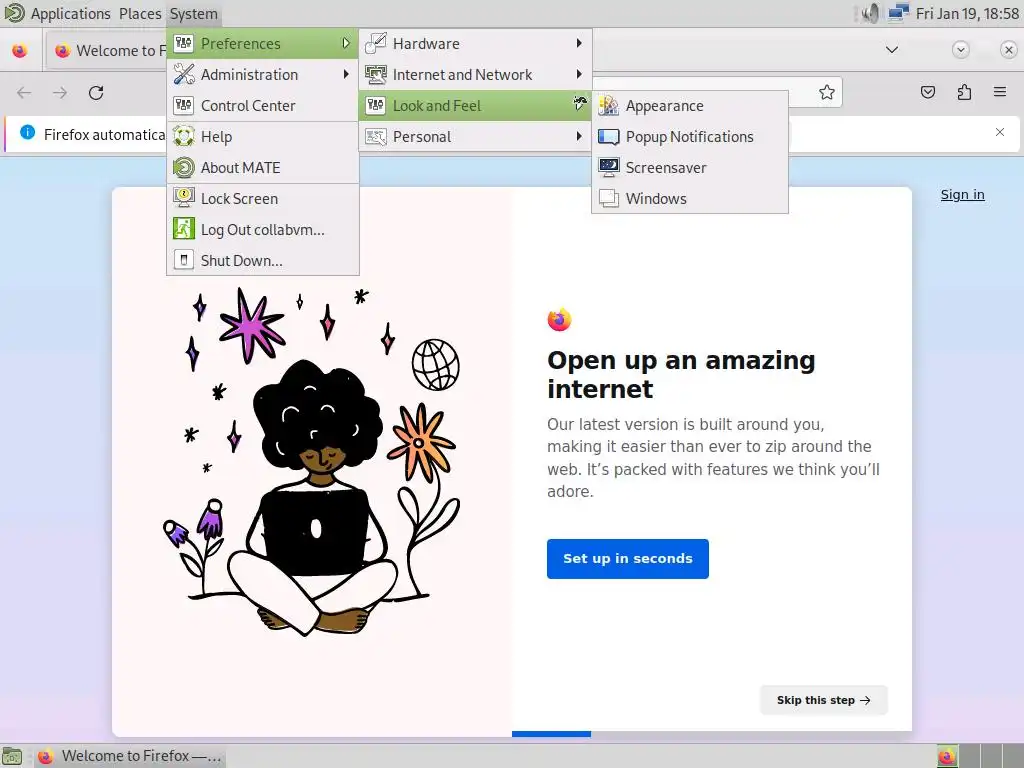Click the About MATE logo icon
Screen dimensions: 1024x768
[184, 168]
